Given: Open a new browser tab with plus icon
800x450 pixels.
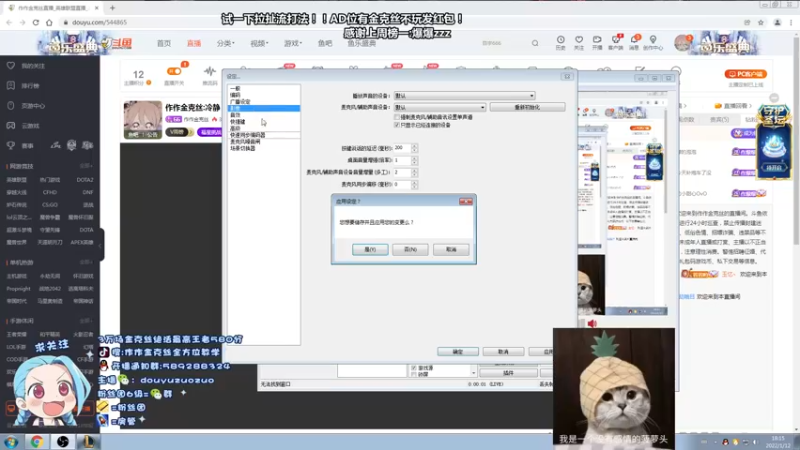Looking at the screenshot, I should pyautogui.click(x=112, y=8).
